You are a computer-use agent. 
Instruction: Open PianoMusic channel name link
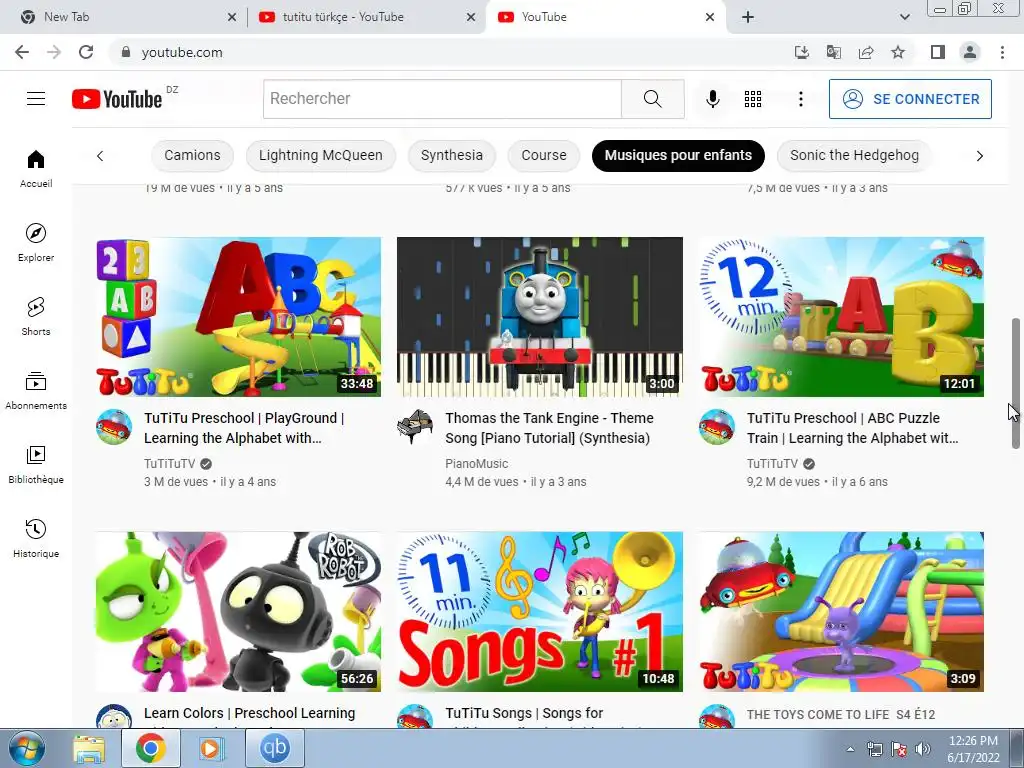pyautogui.click(x=477, y=464)
